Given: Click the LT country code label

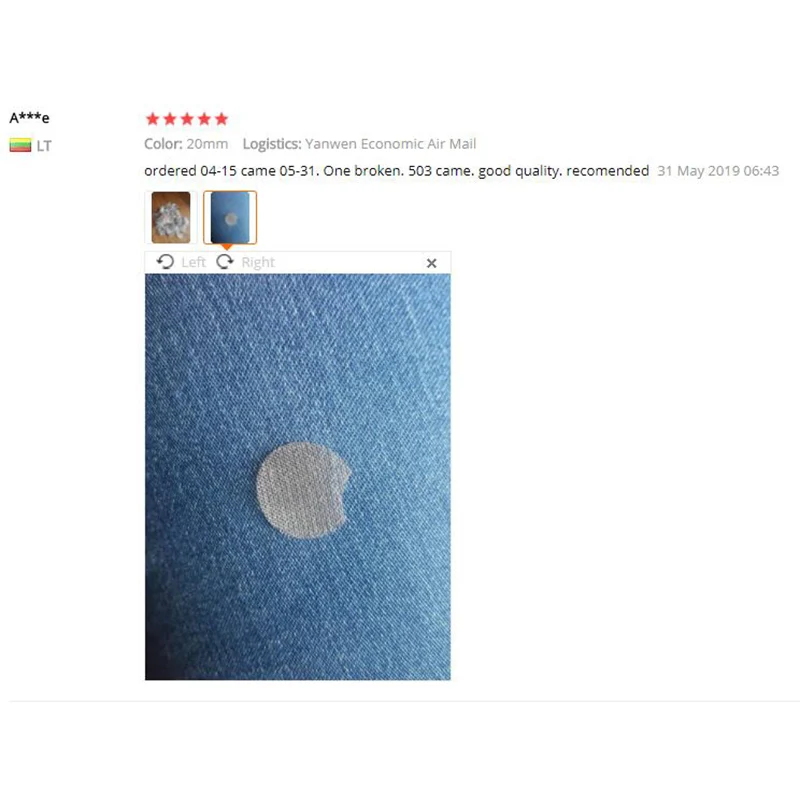Looking at the screenshot, I should point(44,146).
